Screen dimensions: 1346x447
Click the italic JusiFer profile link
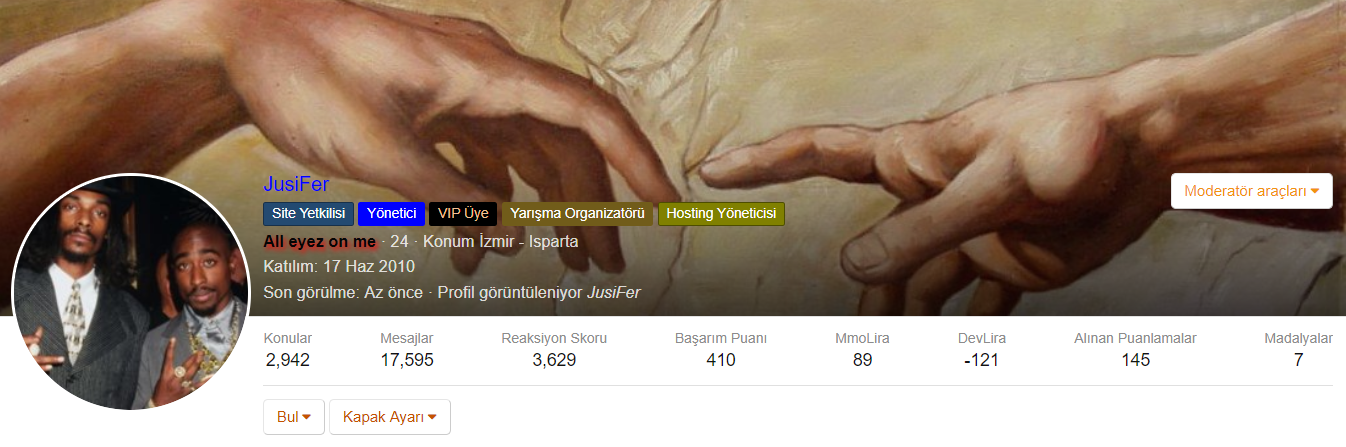(x=613, y=293)
